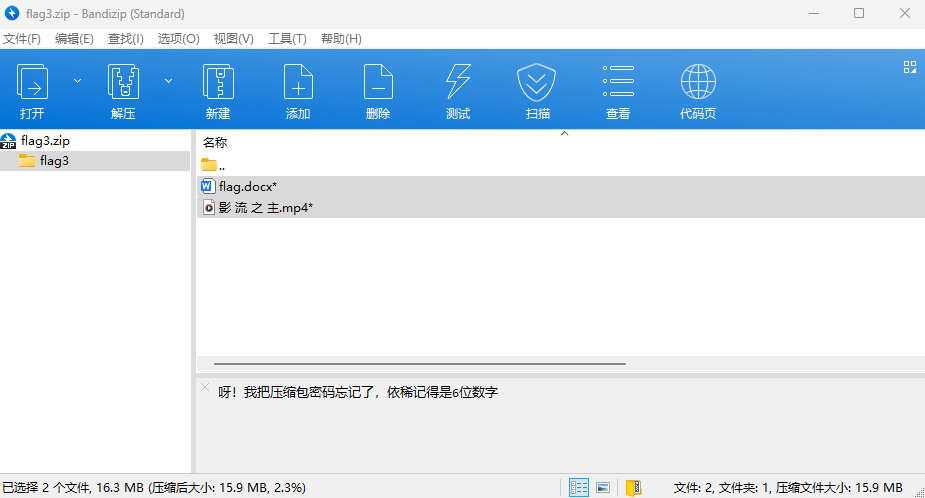Switch to thumbnail view icon
Viewport: 925px width, 498px height.
tap(603, 487)
